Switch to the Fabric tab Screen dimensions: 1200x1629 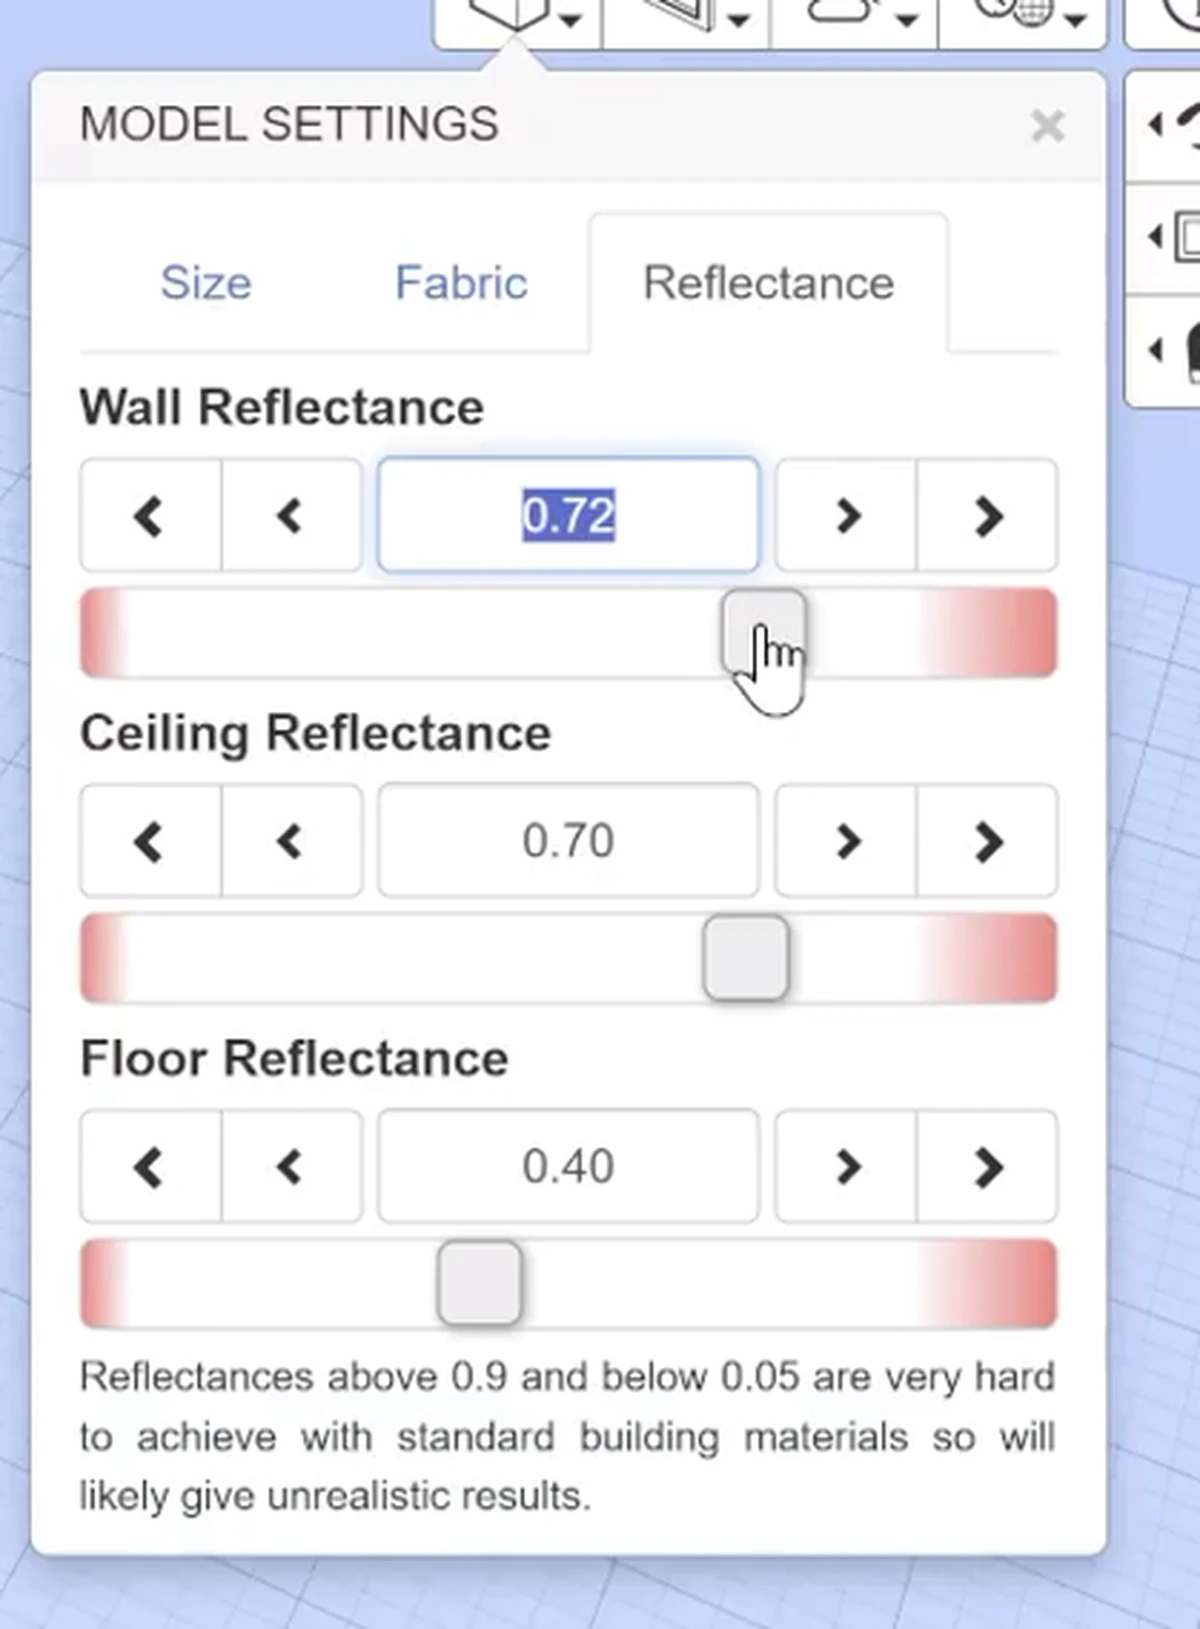(461, 283)
